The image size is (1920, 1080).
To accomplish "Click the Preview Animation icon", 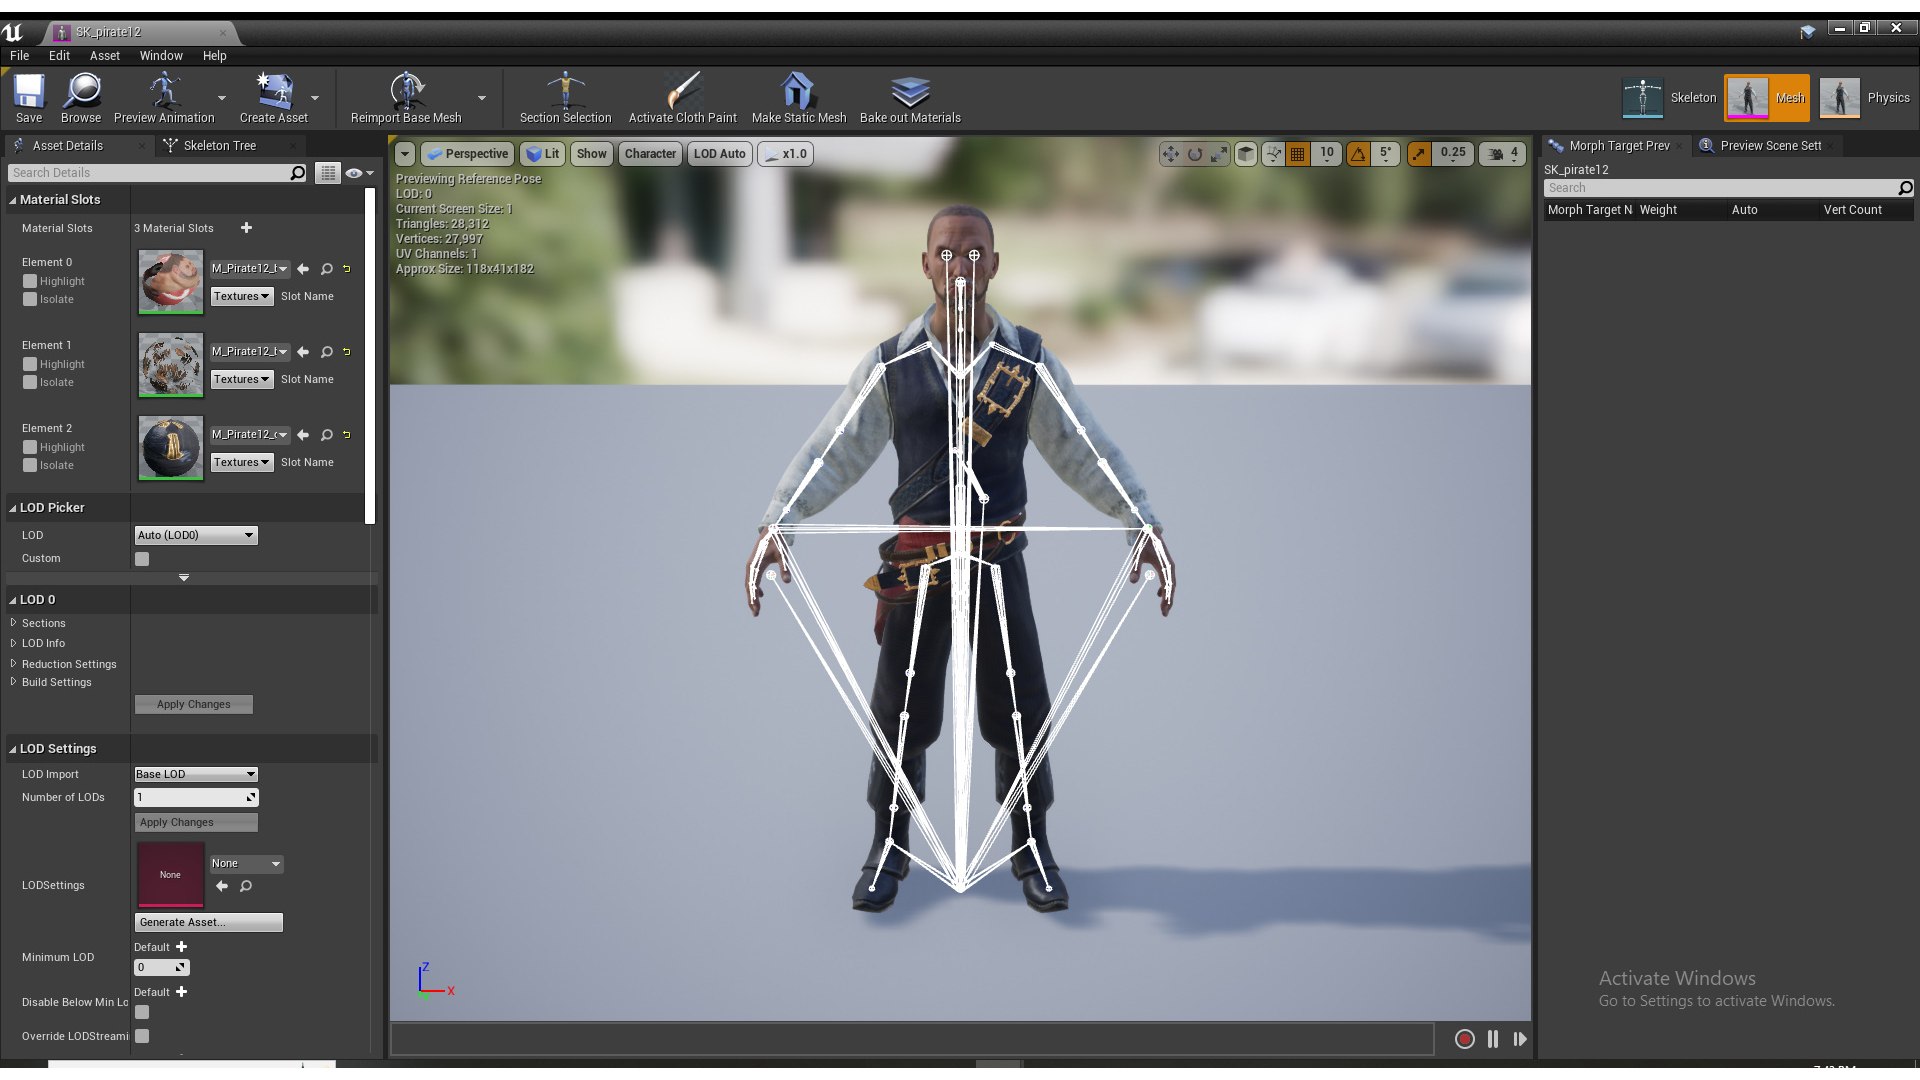I will 164,97.
